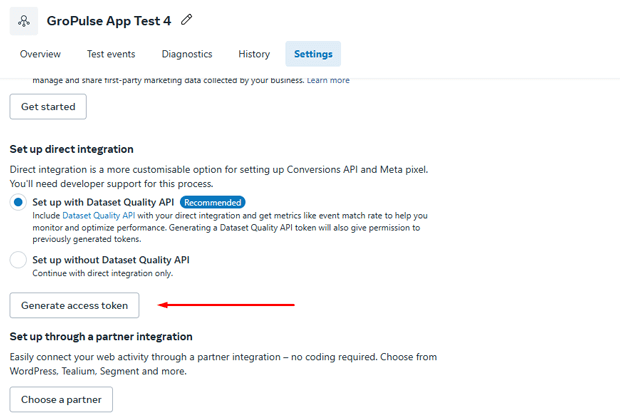Open the Learn more link

coord(328,80)
